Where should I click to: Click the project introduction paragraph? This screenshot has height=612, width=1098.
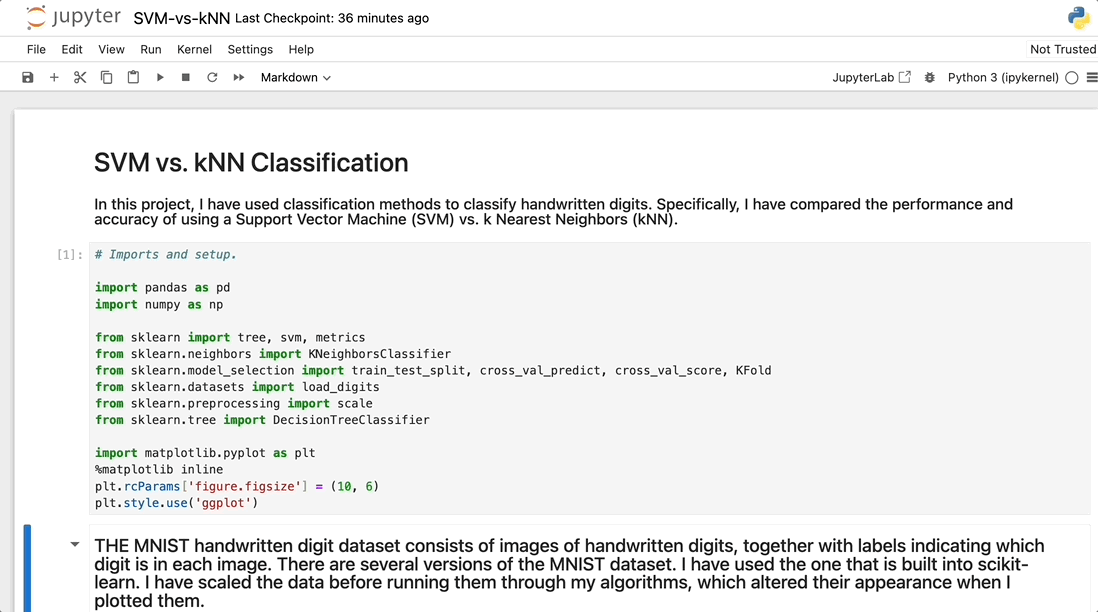coord(553,211)
